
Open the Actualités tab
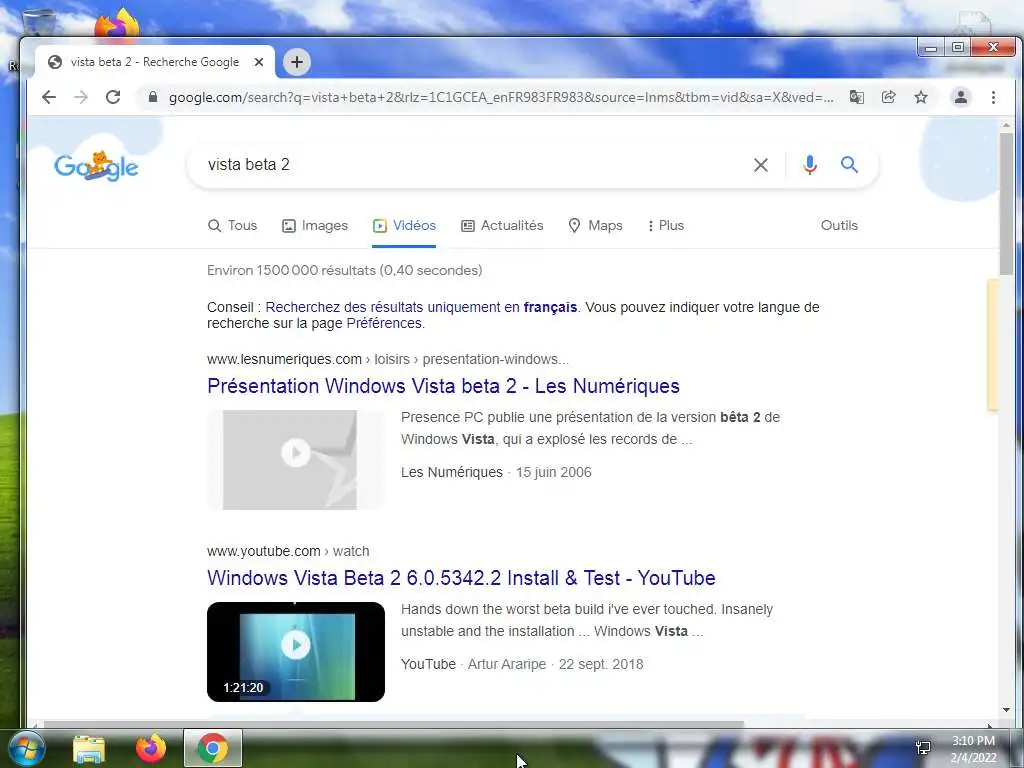[x=502, y=225]
